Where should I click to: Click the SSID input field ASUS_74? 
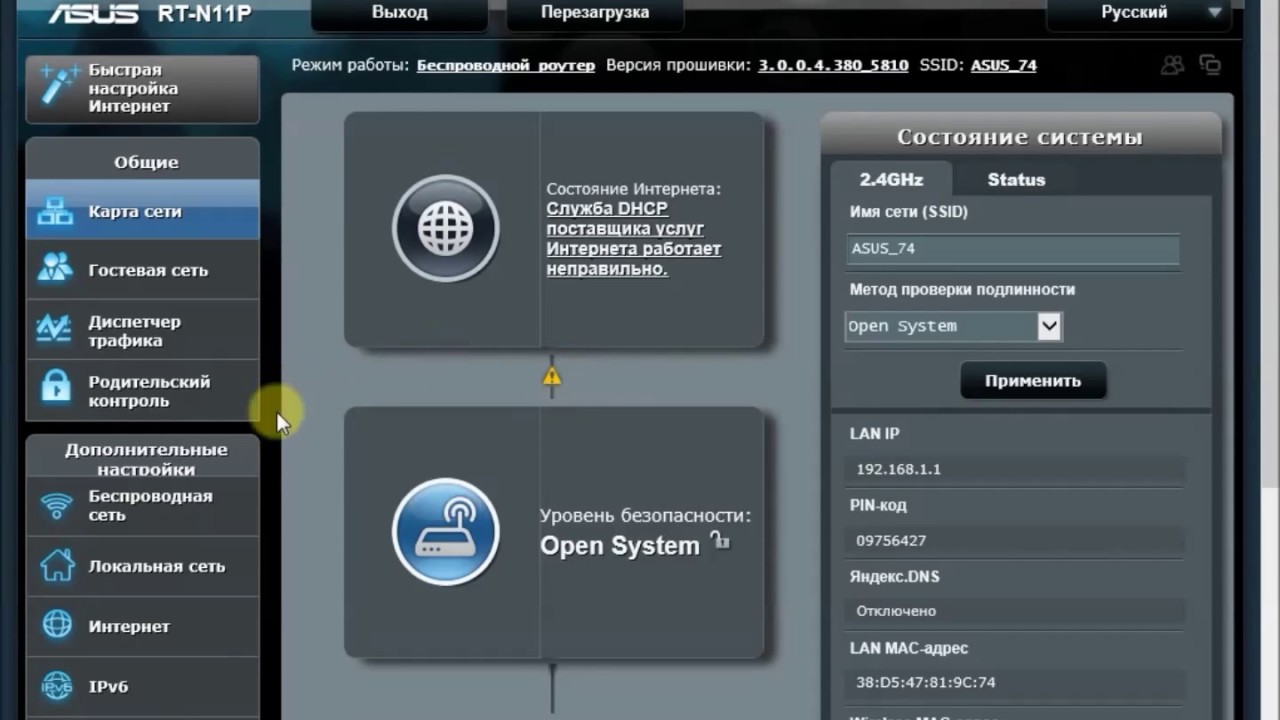pyautogui.click(x=1013, y=248)
